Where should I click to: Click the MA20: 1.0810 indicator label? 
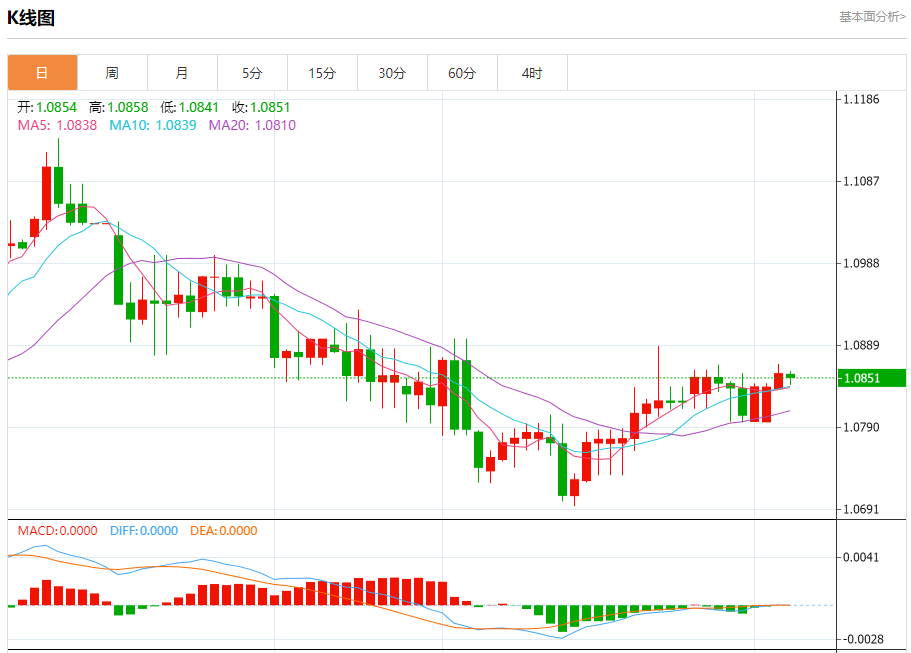pyautogui.click(x=252, y=125)
